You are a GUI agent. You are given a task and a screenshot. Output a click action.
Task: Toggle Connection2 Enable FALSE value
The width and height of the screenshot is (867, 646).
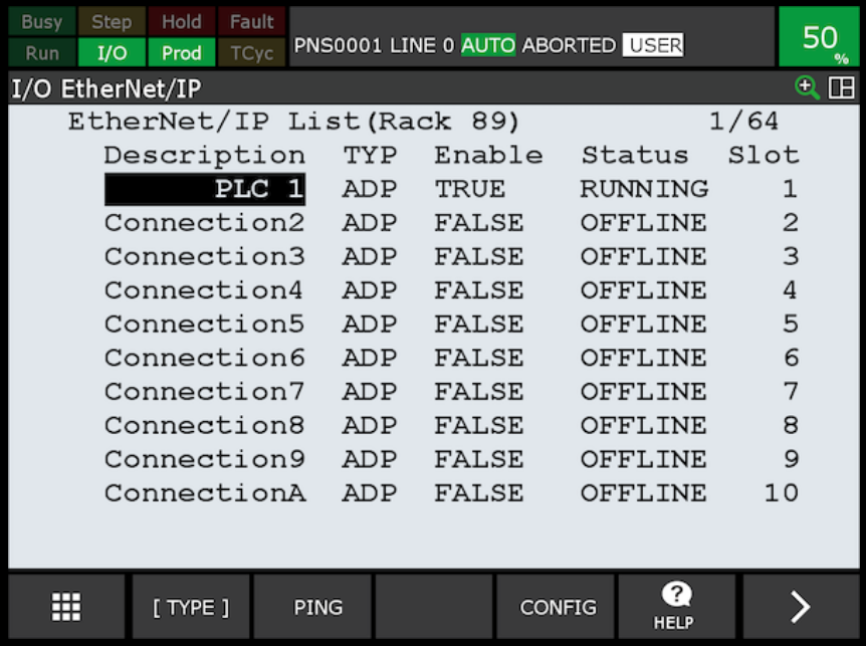[x=479, y=223]
